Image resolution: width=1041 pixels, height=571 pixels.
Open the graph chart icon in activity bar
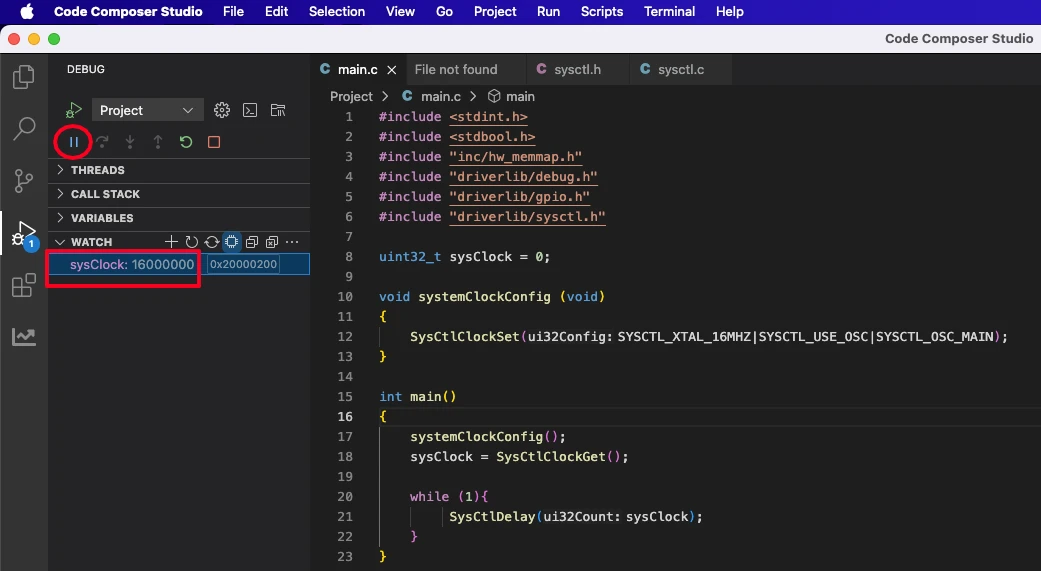[24, 337]
